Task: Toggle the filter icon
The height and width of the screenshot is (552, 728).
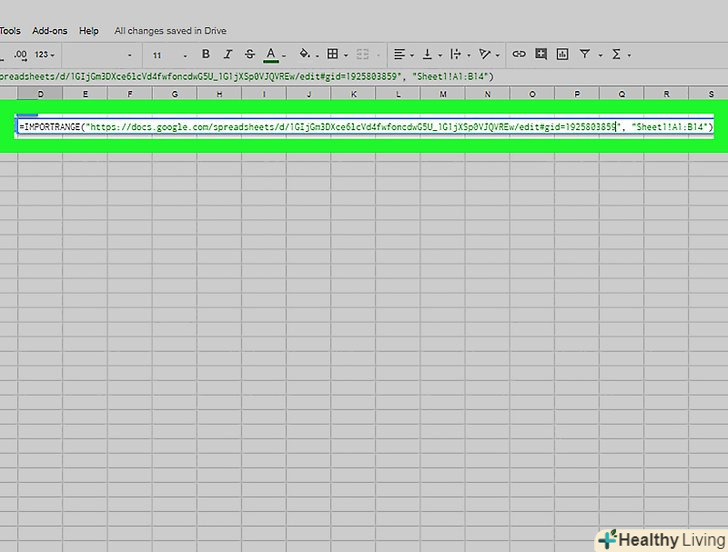Action: (x=585, y=54)
